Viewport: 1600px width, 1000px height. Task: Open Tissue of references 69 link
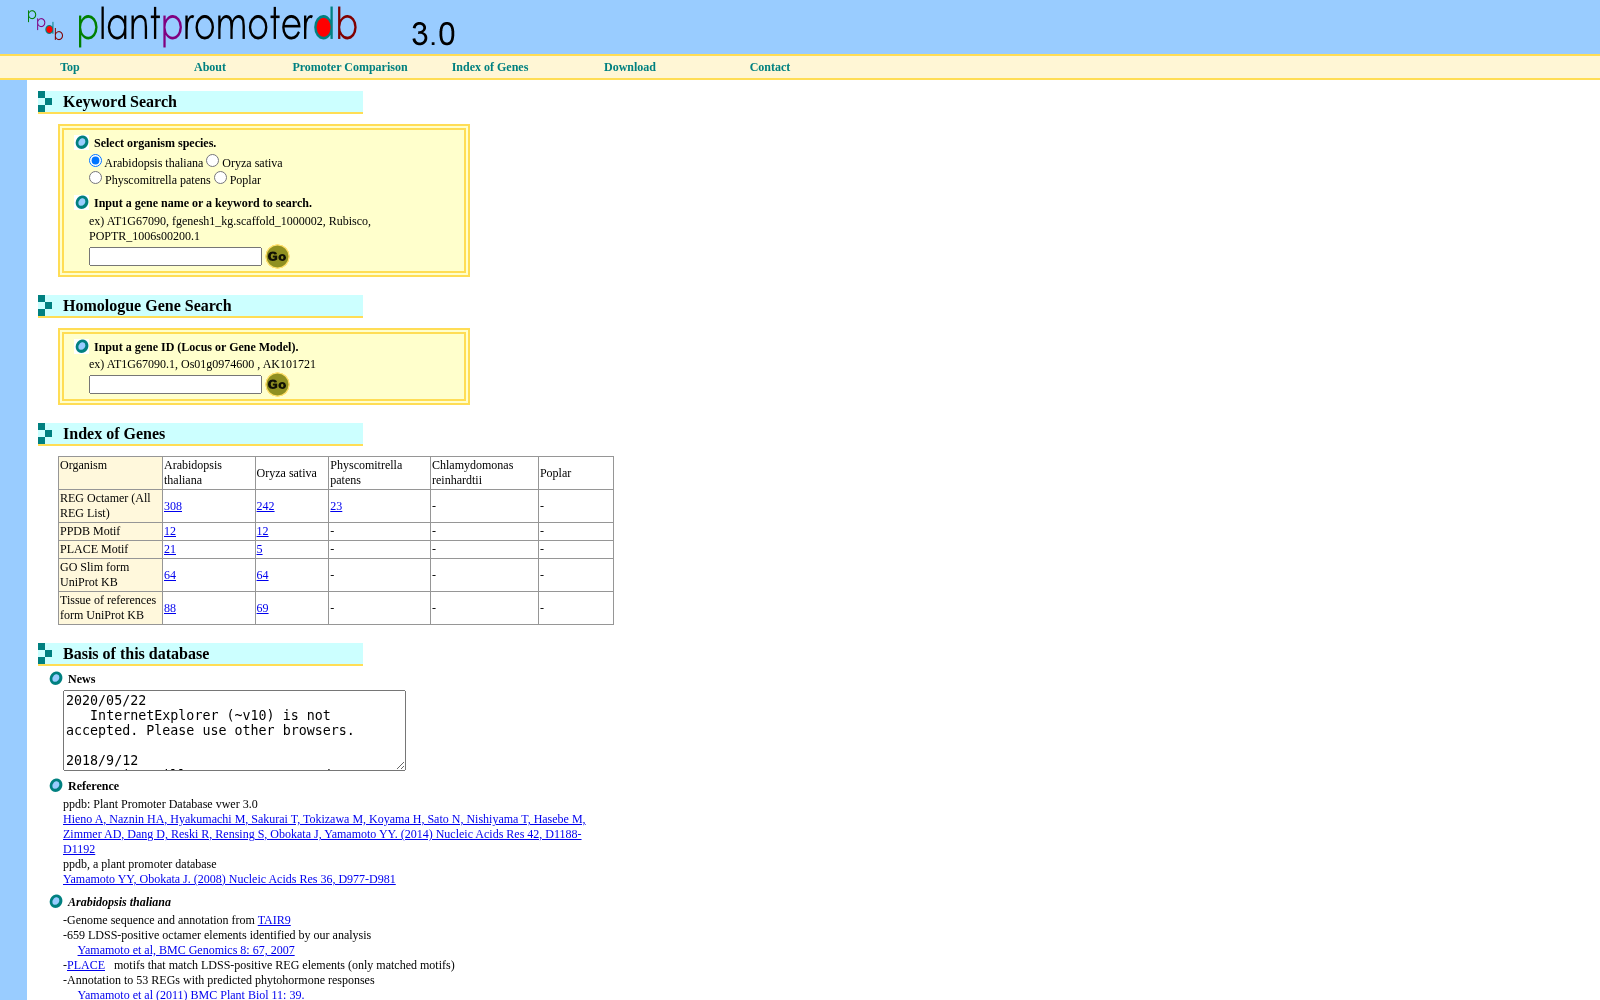point(262,608)
